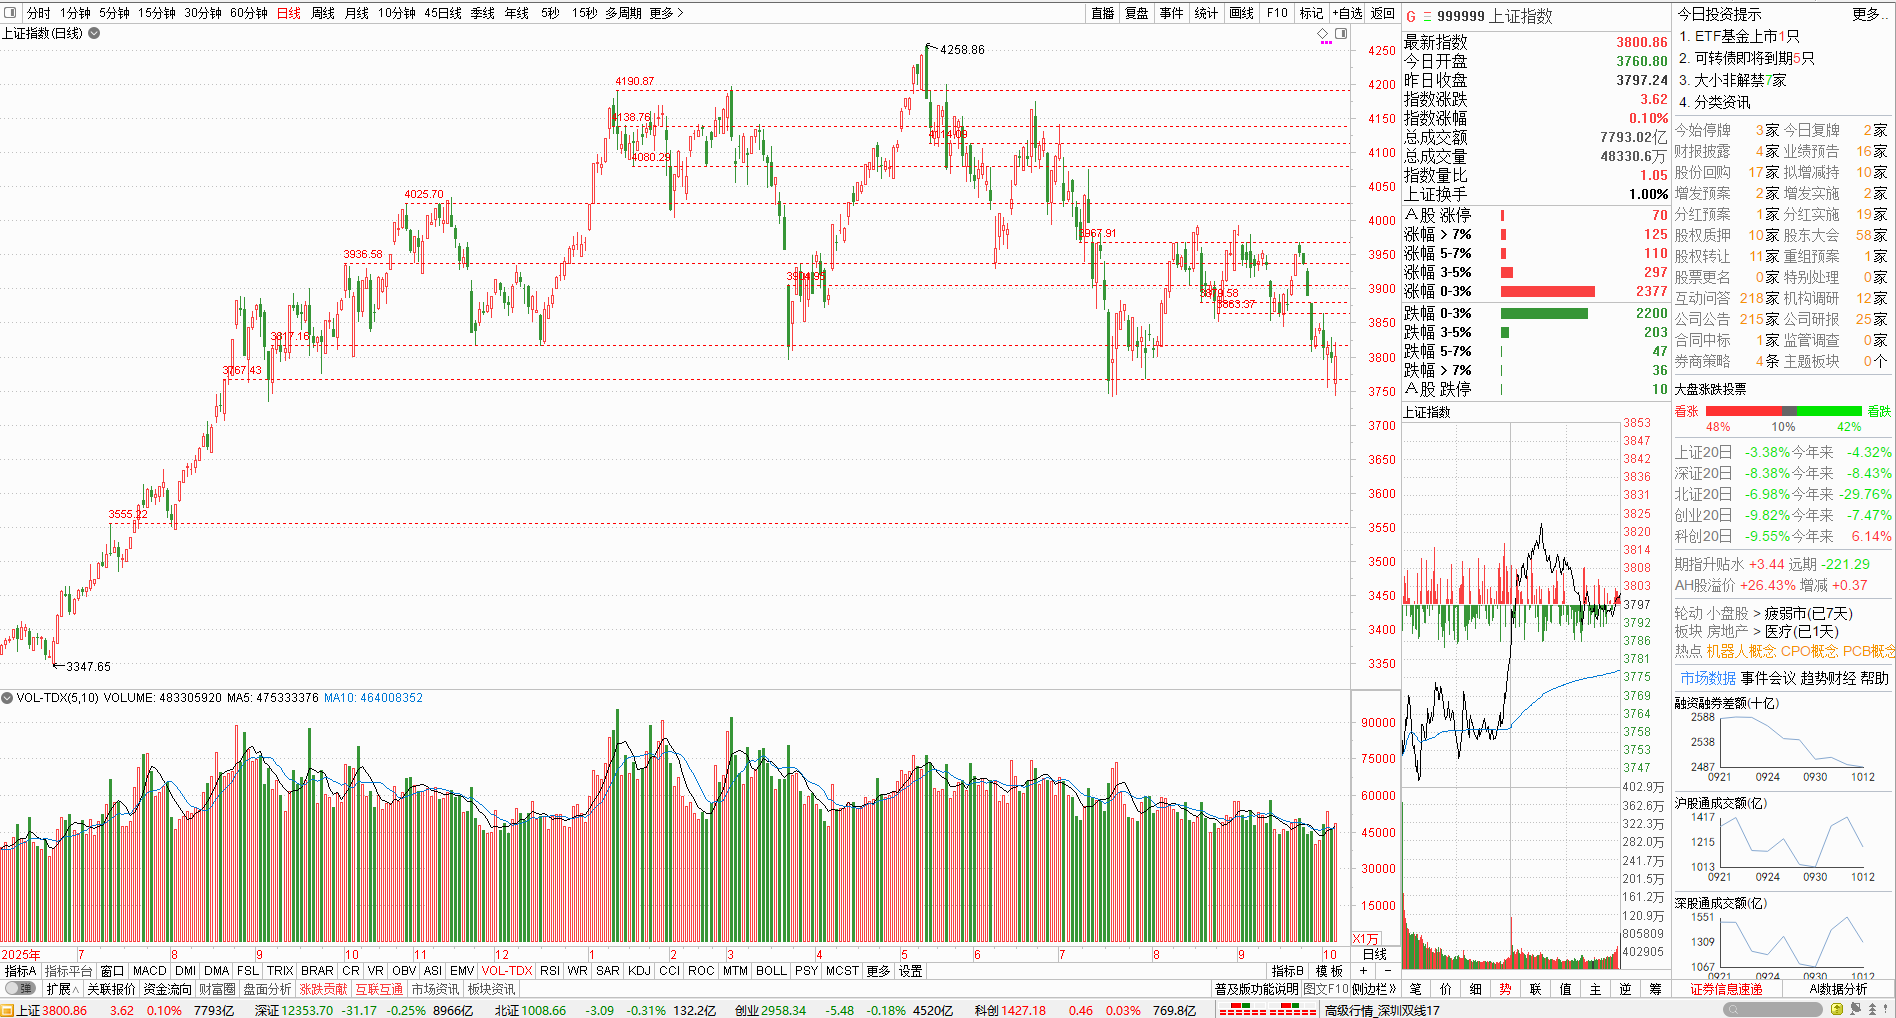Click the 设置 indicator settings button

point(910,971)
